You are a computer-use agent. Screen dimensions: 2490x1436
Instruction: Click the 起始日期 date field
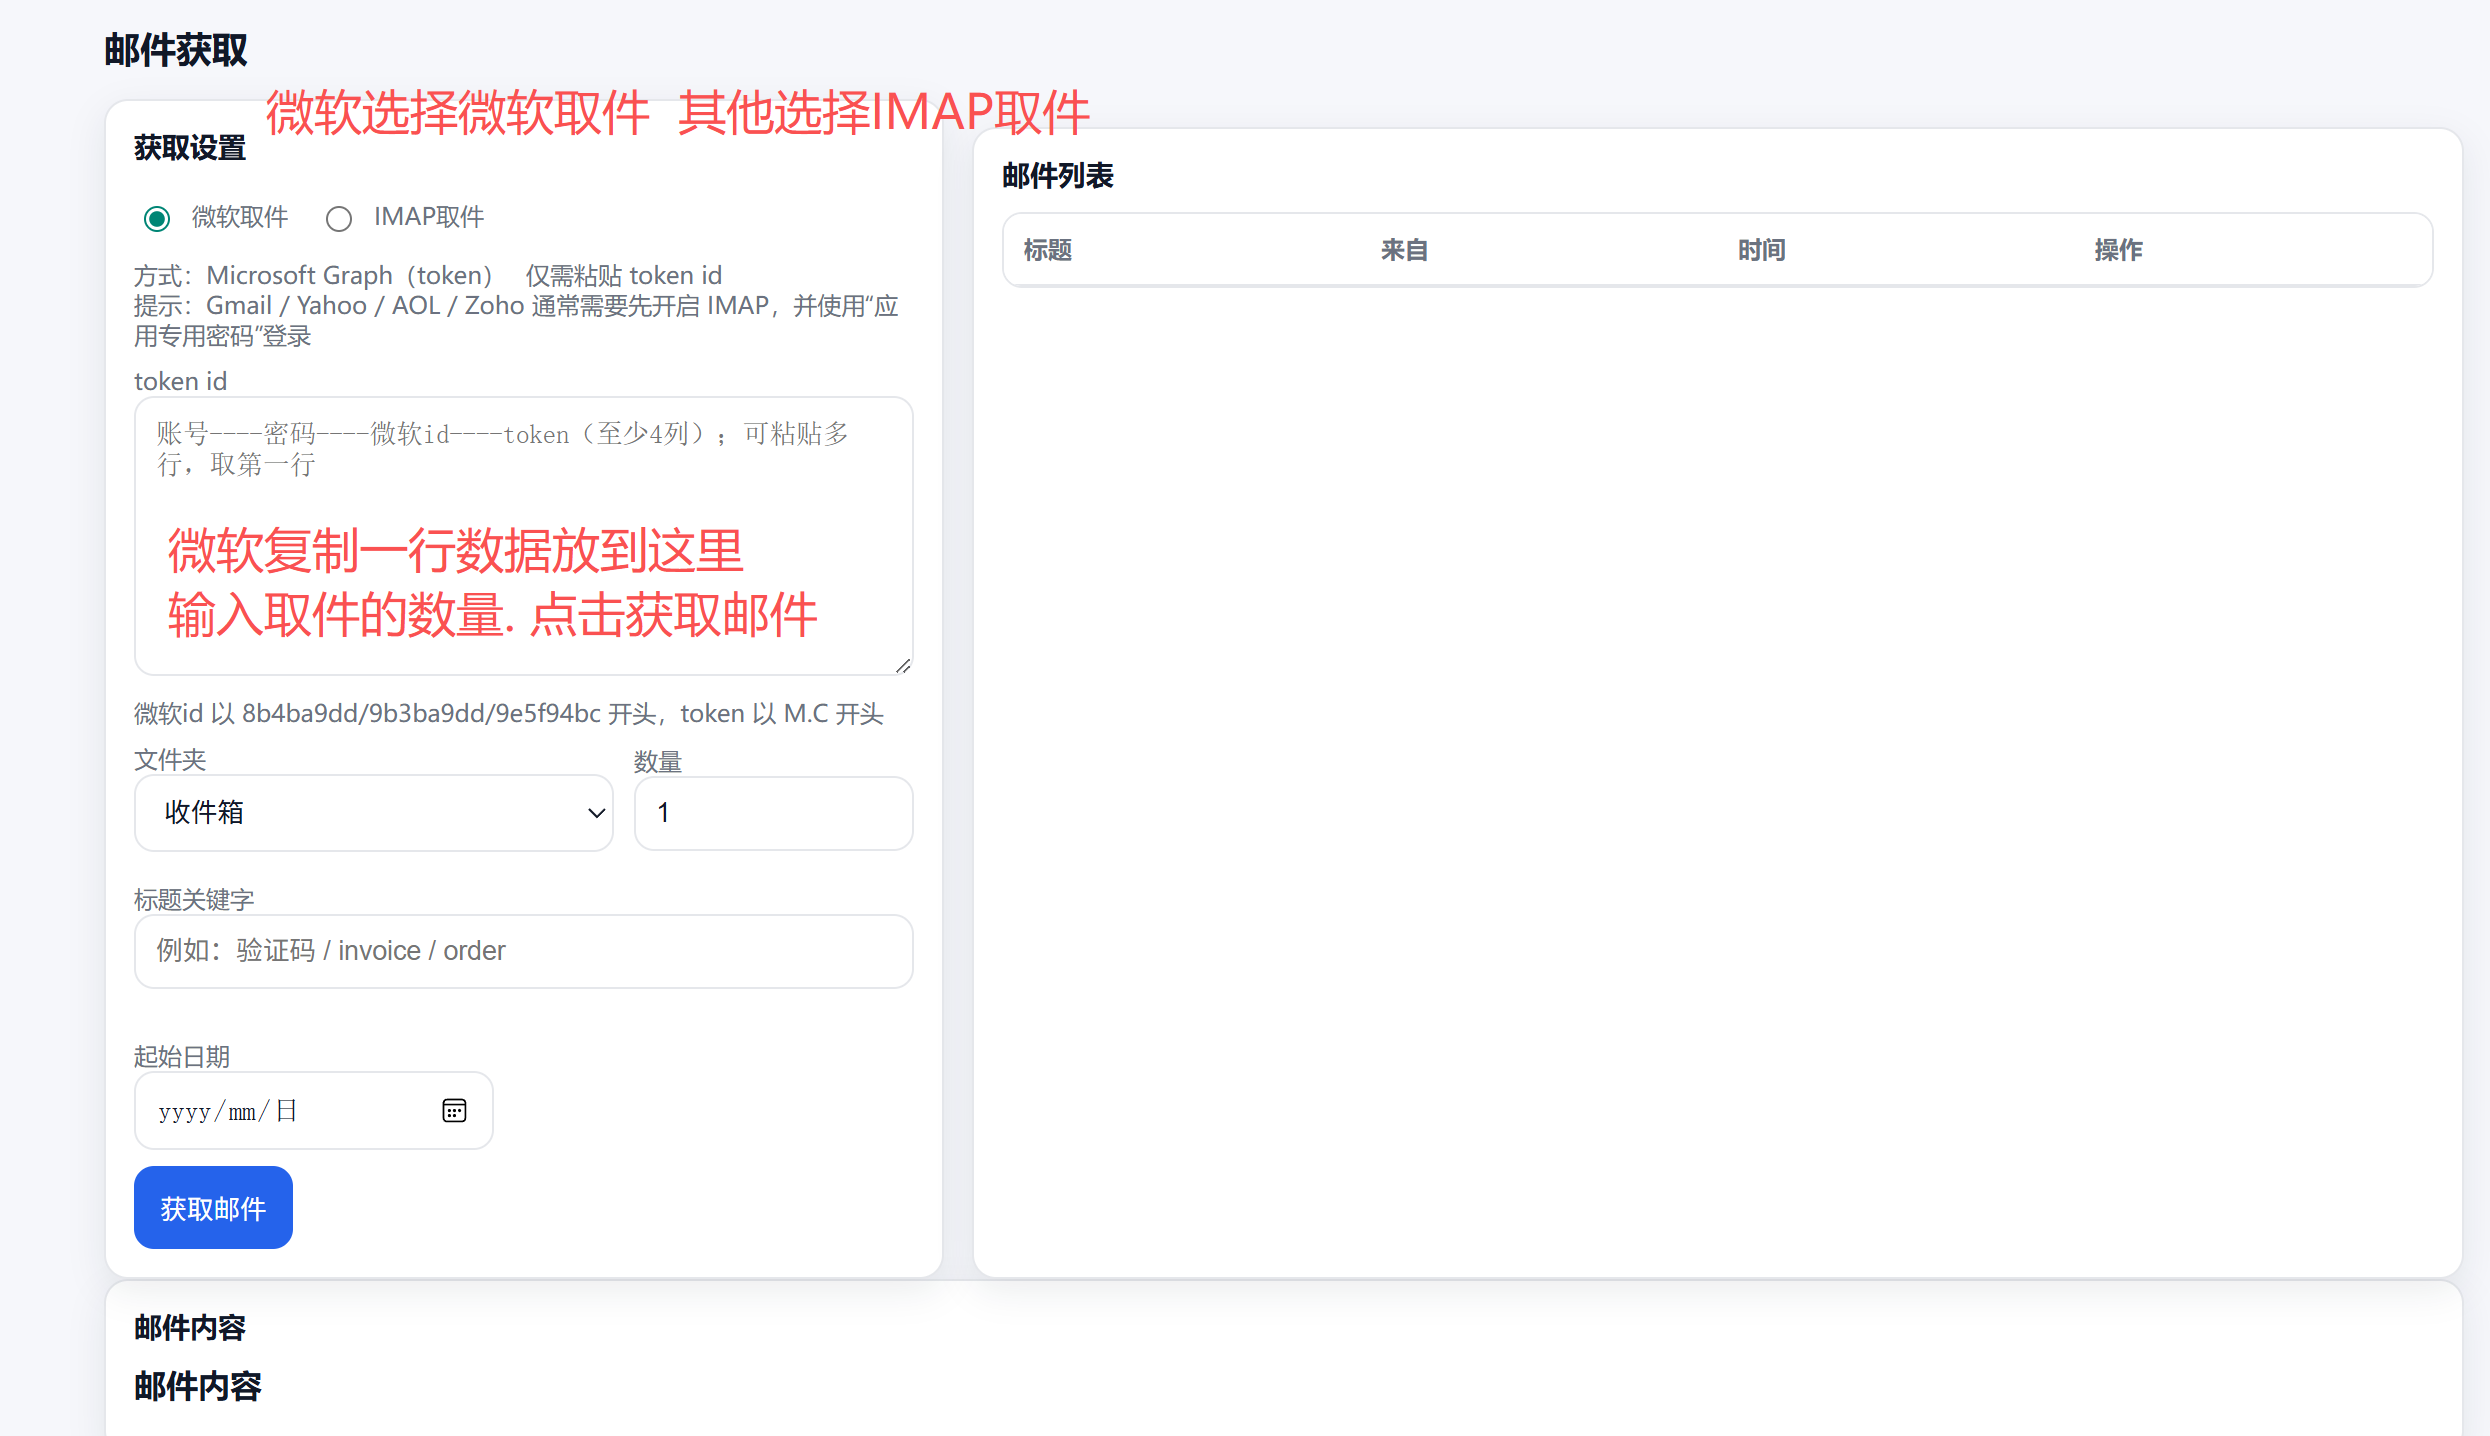313,1111
